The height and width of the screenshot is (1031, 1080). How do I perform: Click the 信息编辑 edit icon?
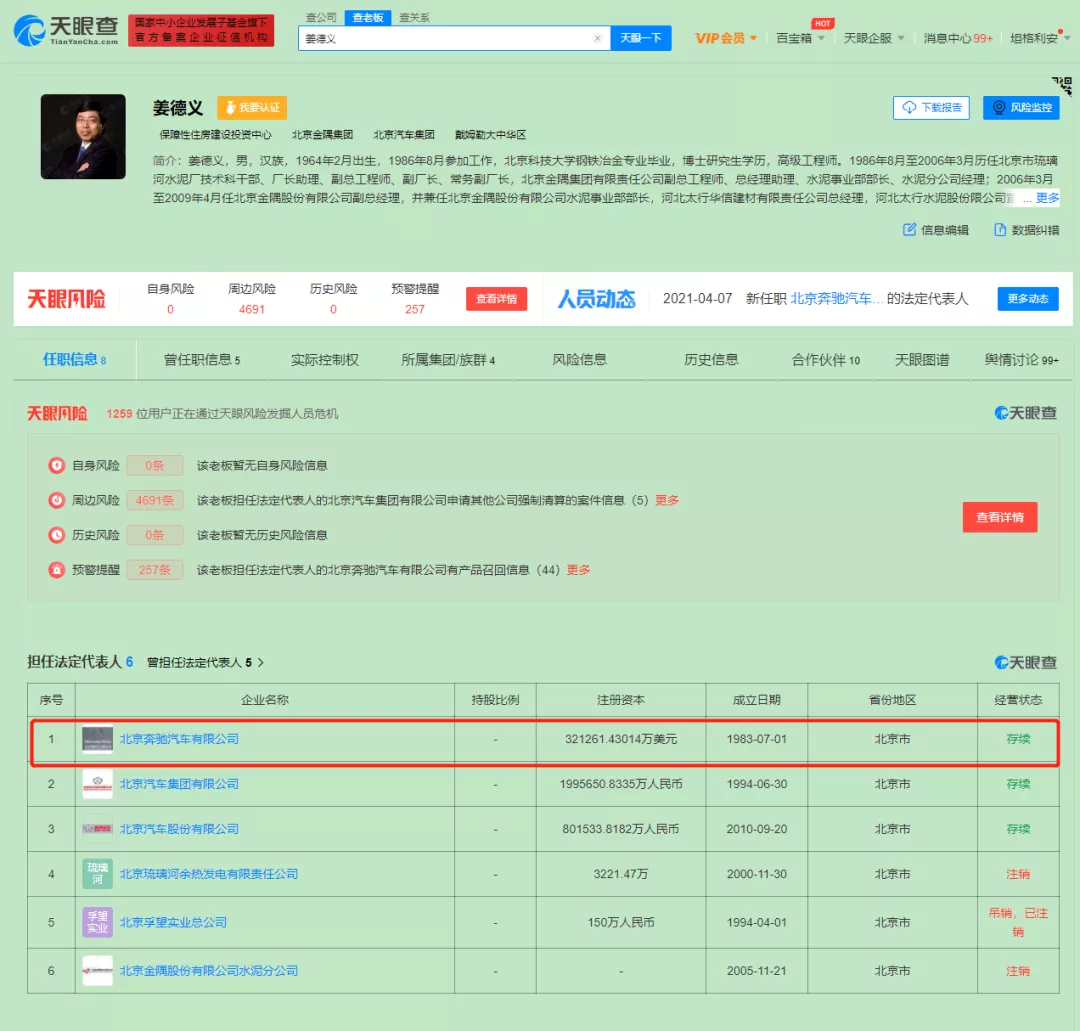click(x=909, y=229)
